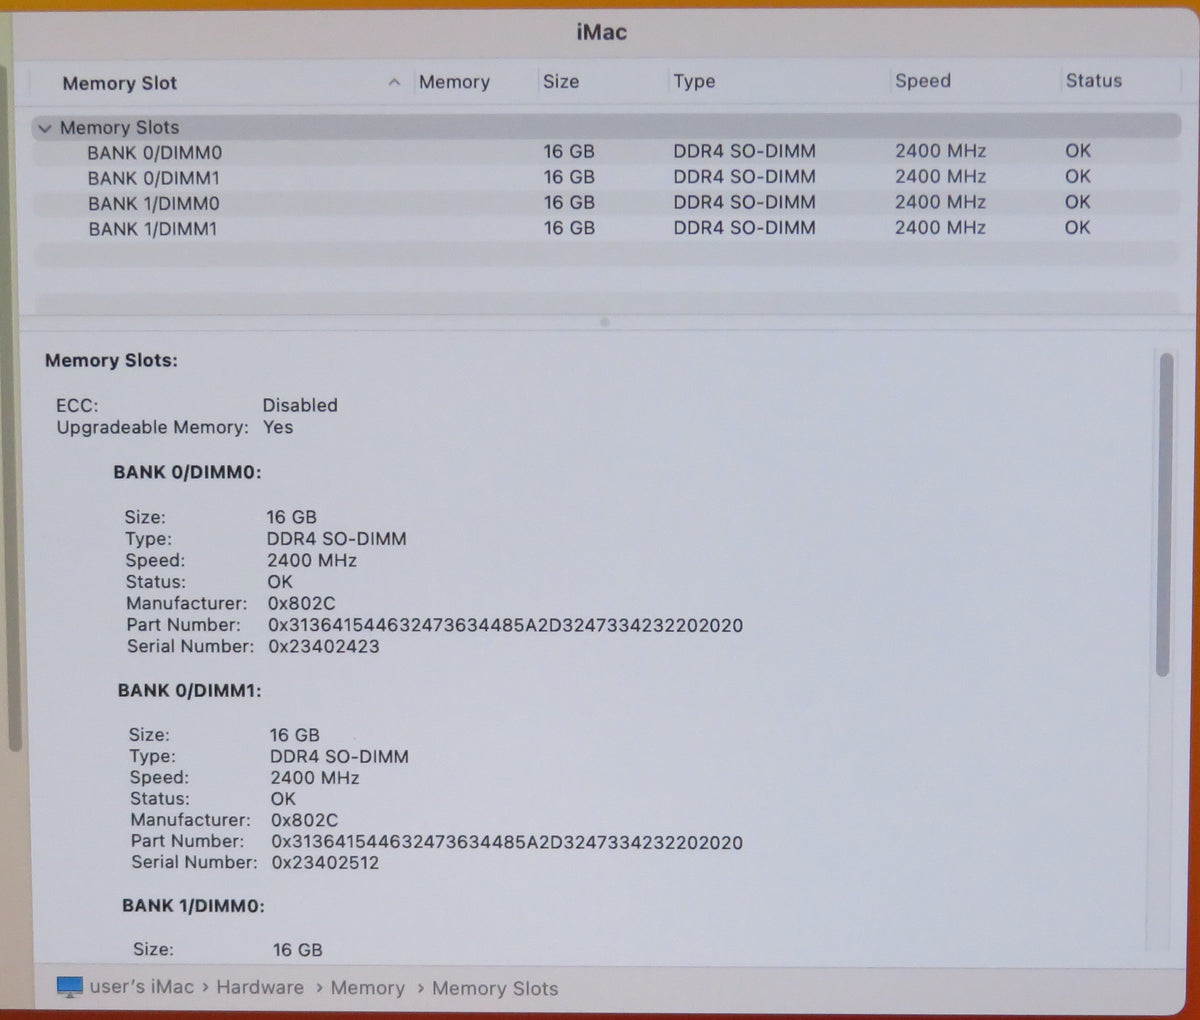Click DDR4 SO-DIMM type in BANK 1/DIMM0 row
The width and height of the screenshot is (1200, 1020).
744,202
